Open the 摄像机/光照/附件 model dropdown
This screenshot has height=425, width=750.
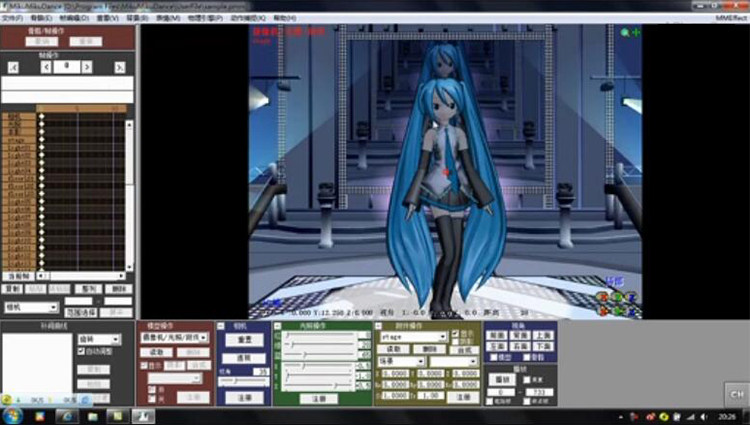(175, 338)
